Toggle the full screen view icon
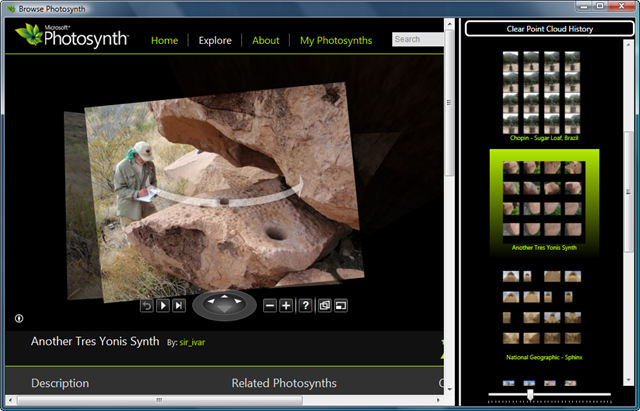This screenshot has width=640, height=411. [x=340, y=305]
